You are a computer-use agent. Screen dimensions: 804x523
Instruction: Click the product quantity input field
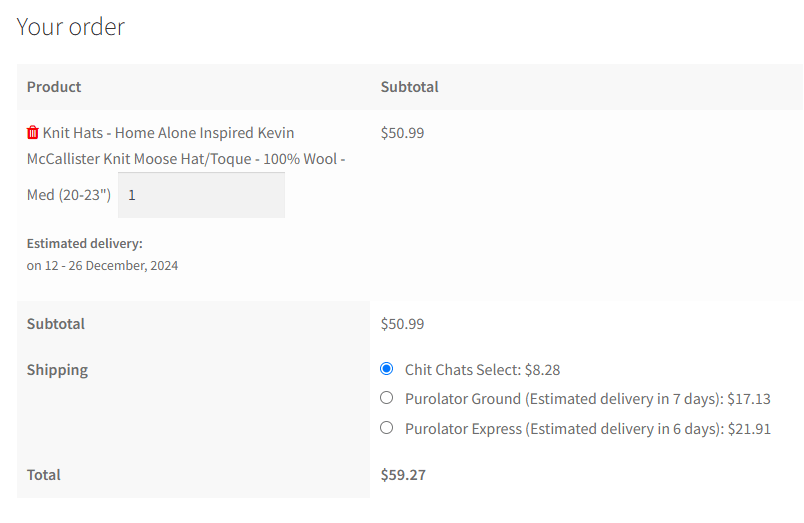[x=201, y=195]
